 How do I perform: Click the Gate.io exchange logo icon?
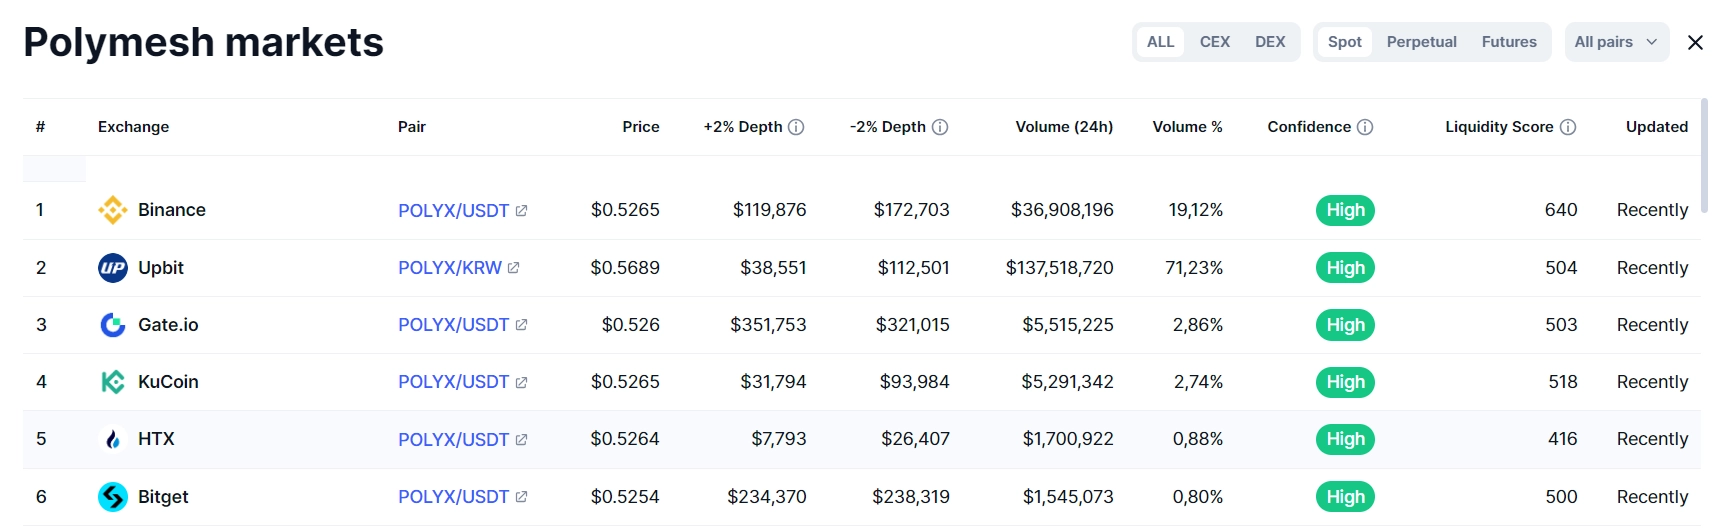pyautogui.click(x=113, y=325)
